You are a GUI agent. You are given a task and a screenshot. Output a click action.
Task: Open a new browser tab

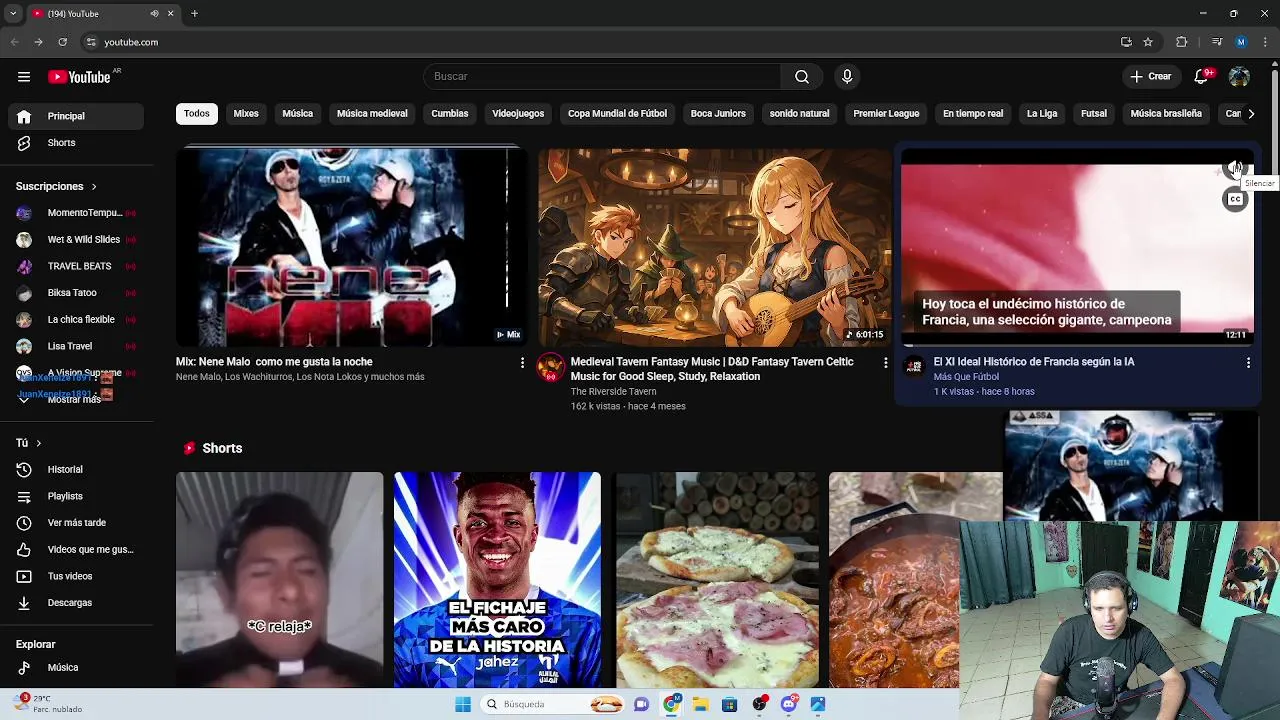tap(194, 13)
